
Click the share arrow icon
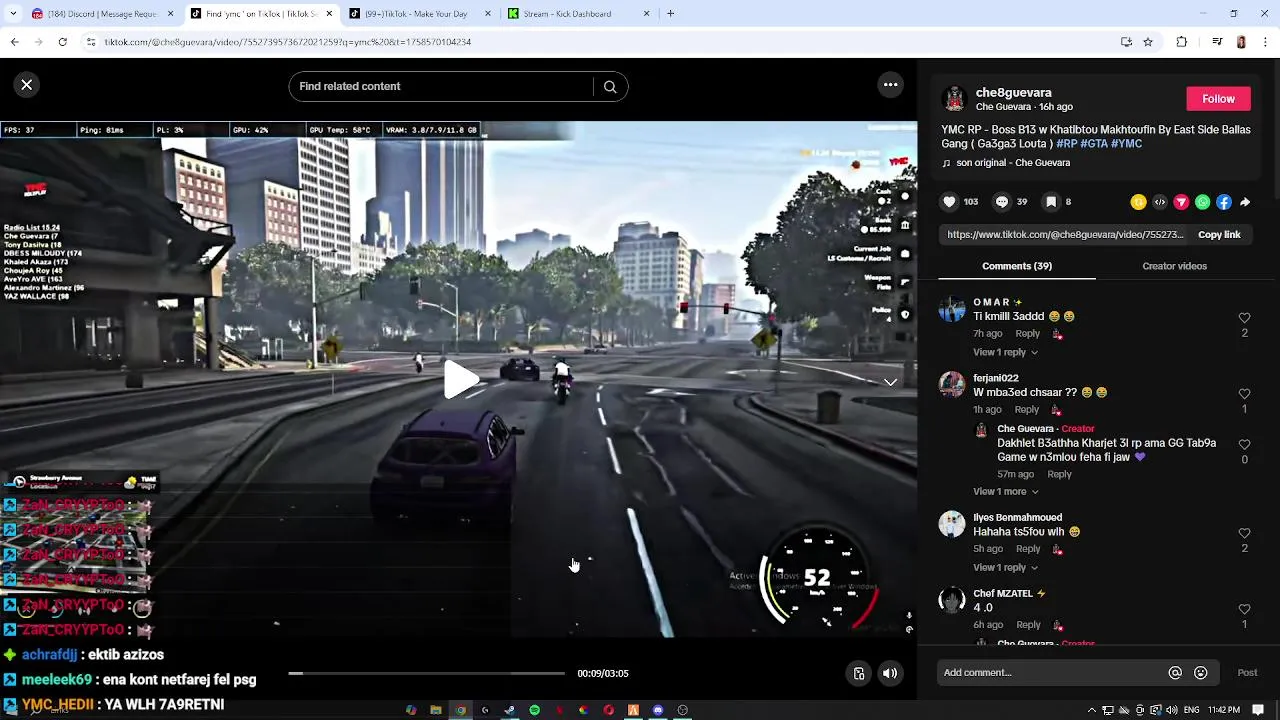1245,202
